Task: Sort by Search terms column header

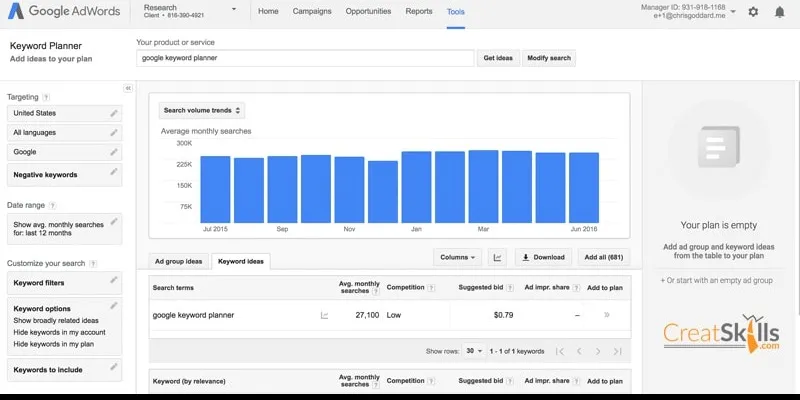Action: coord(173,288)
